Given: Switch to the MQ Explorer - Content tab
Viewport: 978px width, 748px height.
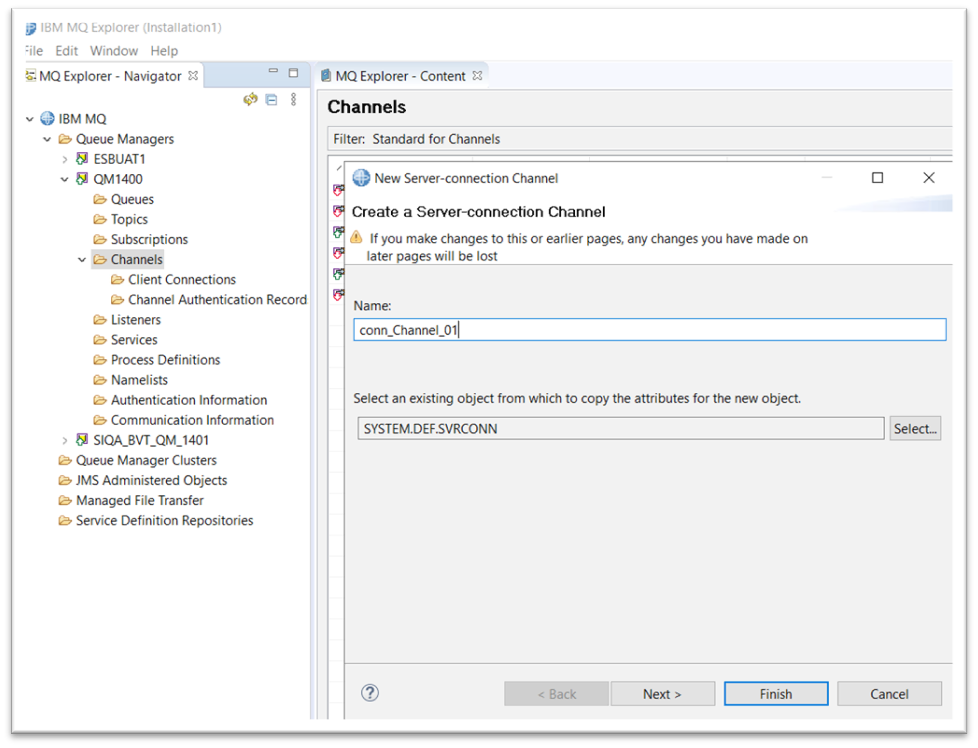Looking at the screenshot, I should [398, 74].
